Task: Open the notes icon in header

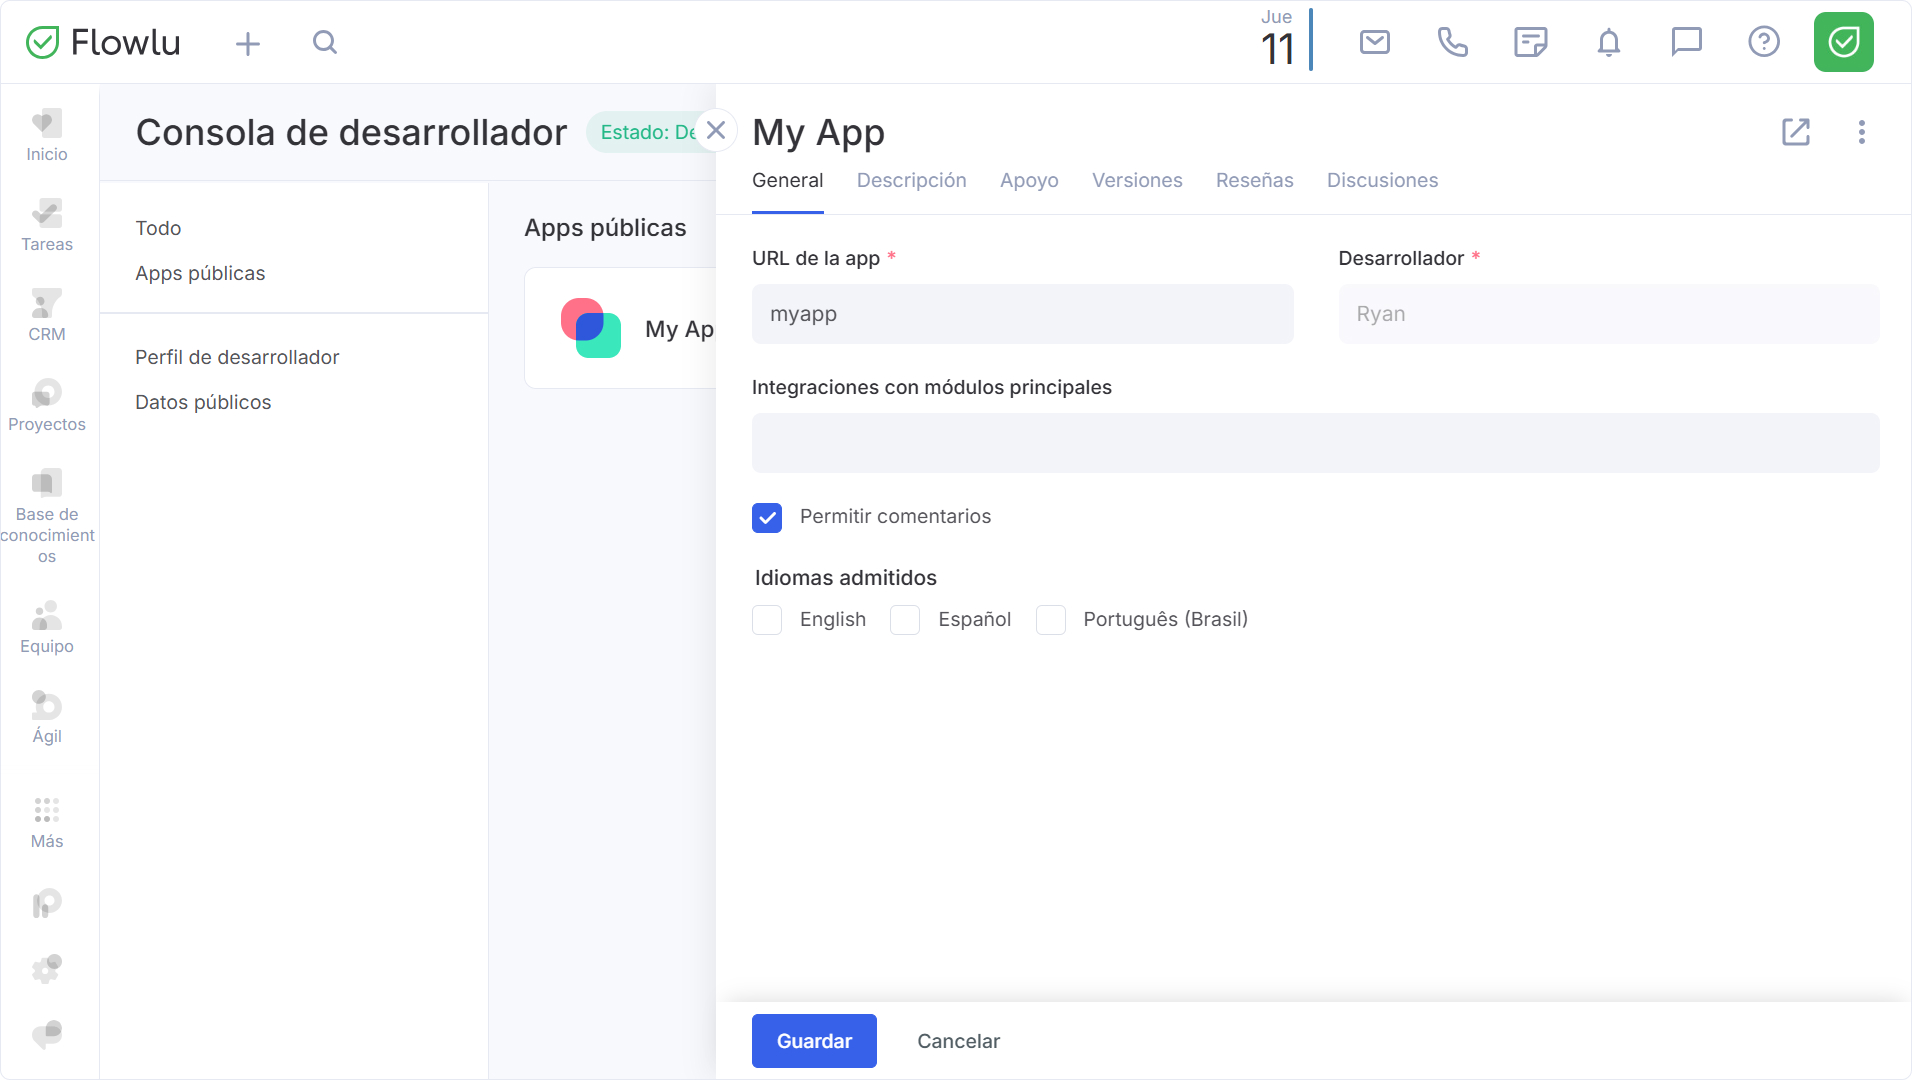Action: (x=1530, y=42)
